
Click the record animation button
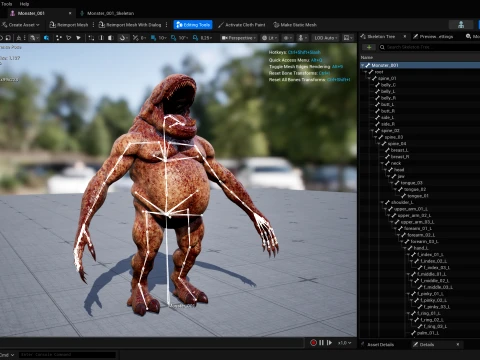coord(313,343)
